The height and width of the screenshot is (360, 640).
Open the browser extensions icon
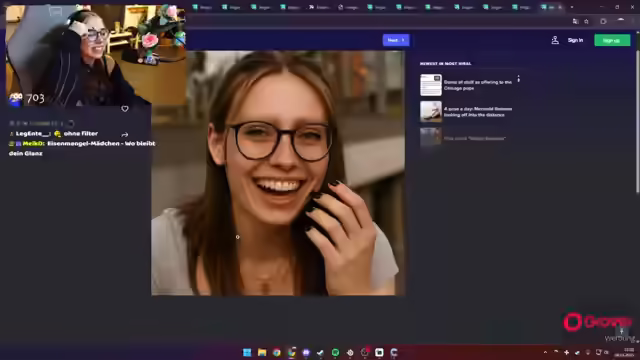click(x=603, y=21)
